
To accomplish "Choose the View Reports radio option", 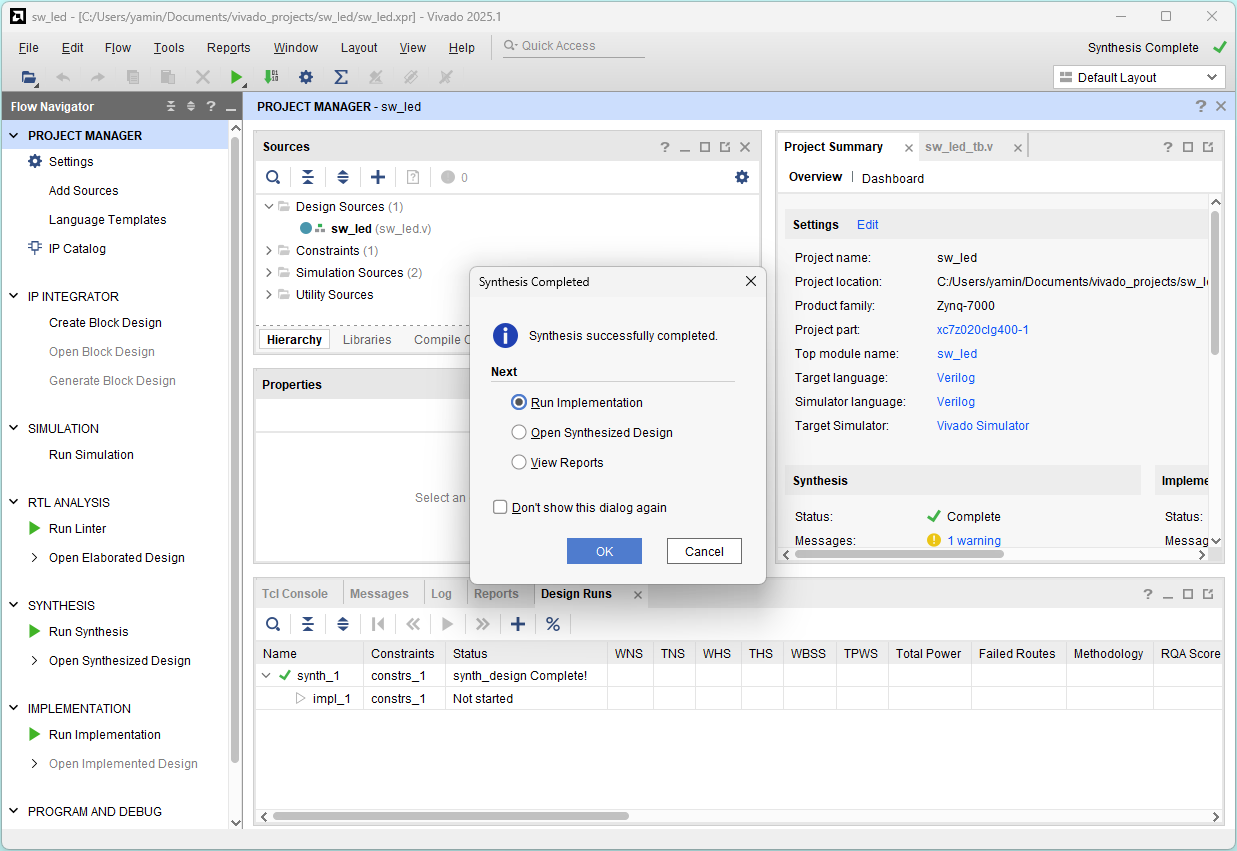I will tap(518, 462).
